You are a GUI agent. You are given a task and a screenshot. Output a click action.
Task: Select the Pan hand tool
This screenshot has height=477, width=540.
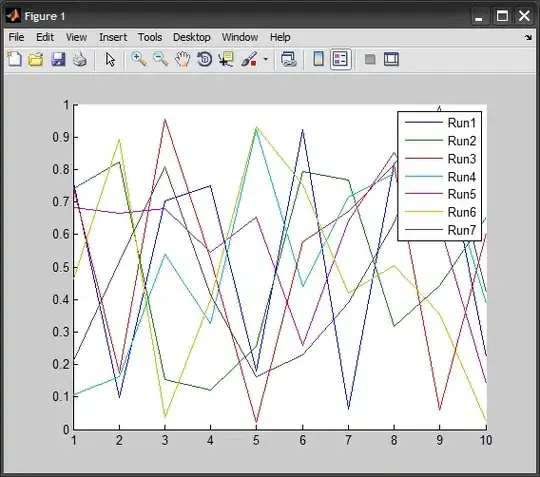(183, 59)
